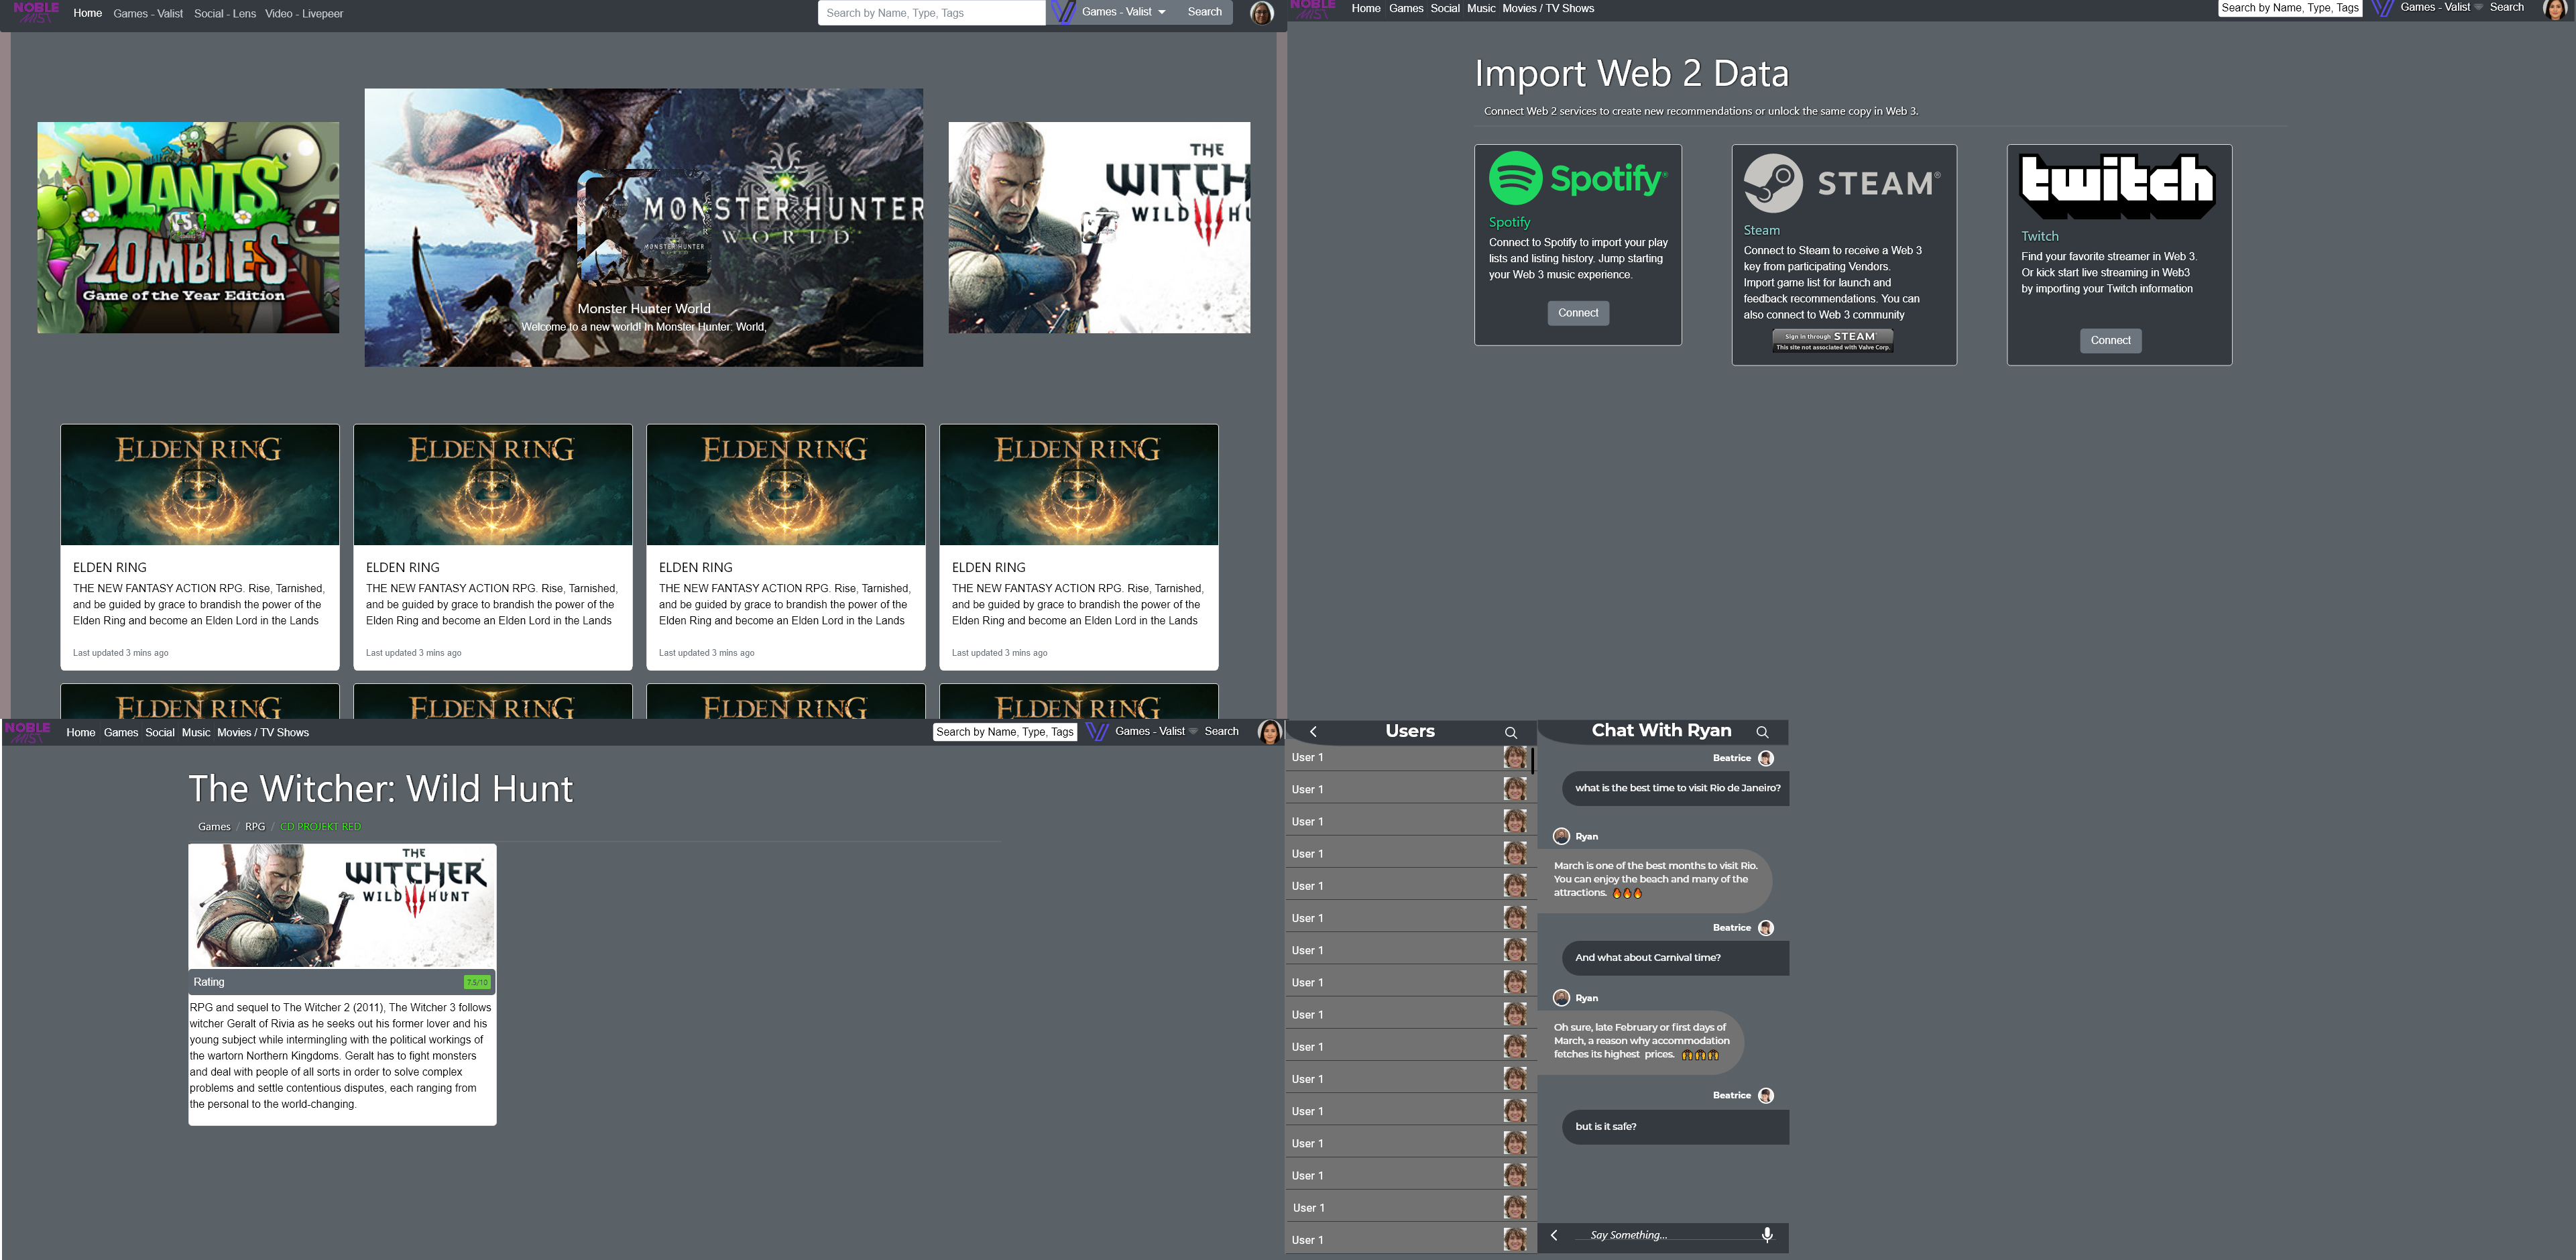Click the Twitch logo in the Twitch card
2576x1260 pixels.
(2117, 186)
